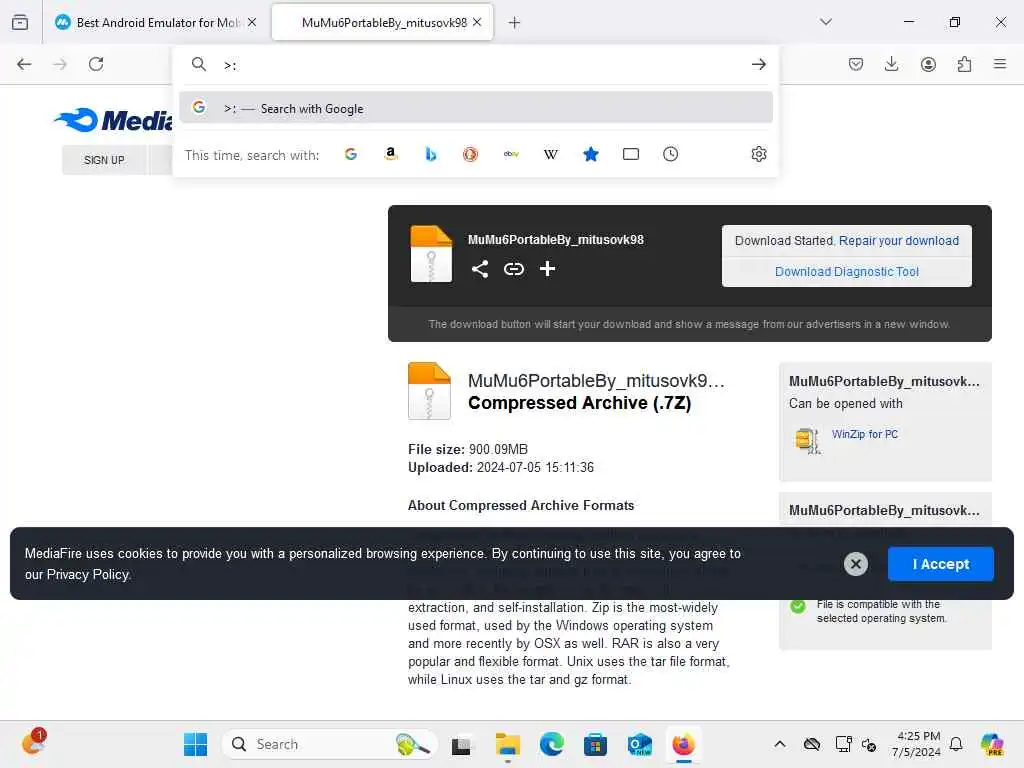Close the Best Android Emulator tab
The width and height of the screenshot is (1024, 768).
[252, 22]
